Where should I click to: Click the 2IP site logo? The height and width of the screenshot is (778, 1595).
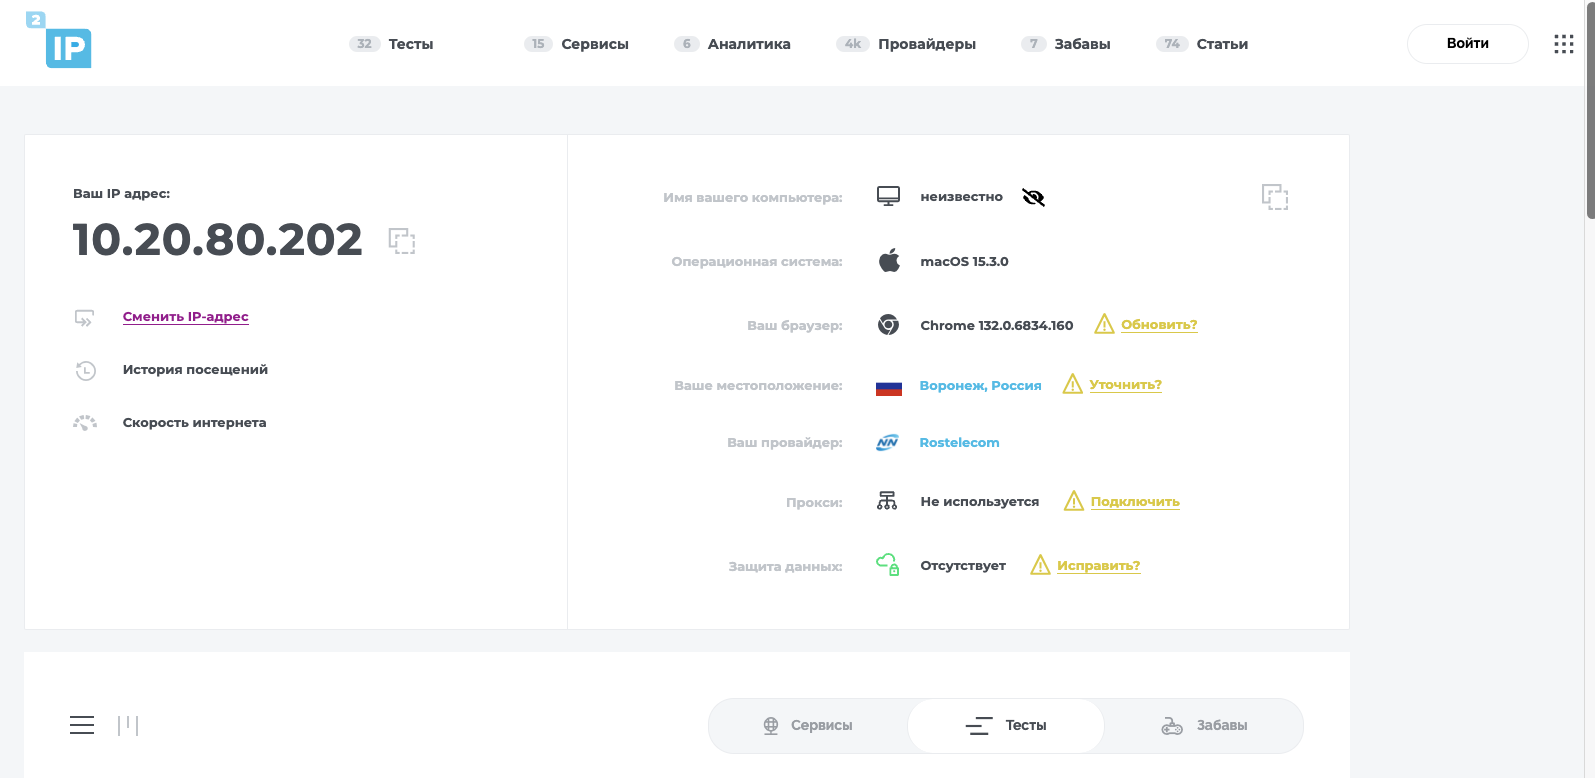pos(60,42)
